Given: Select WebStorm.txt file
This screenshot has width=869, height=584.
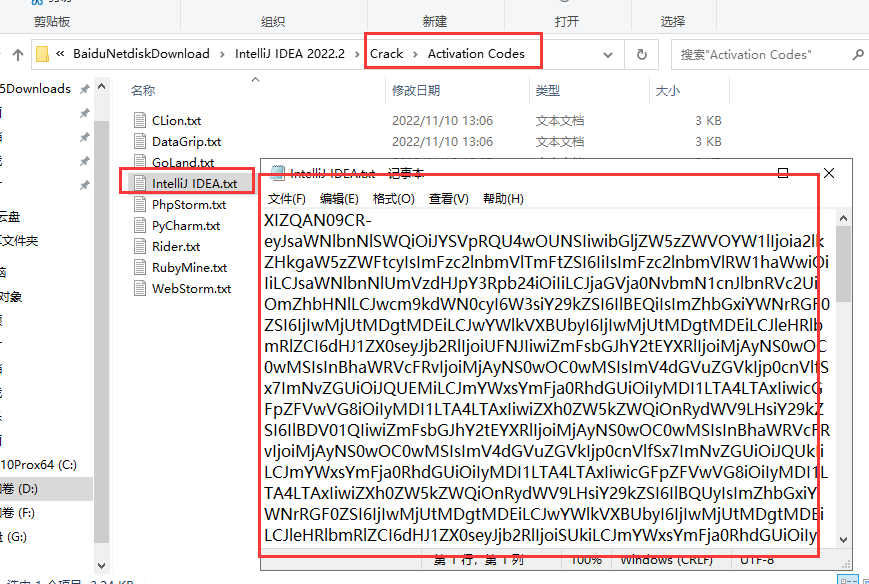Looking at the screenshot, I should click(x=191, y=289).
